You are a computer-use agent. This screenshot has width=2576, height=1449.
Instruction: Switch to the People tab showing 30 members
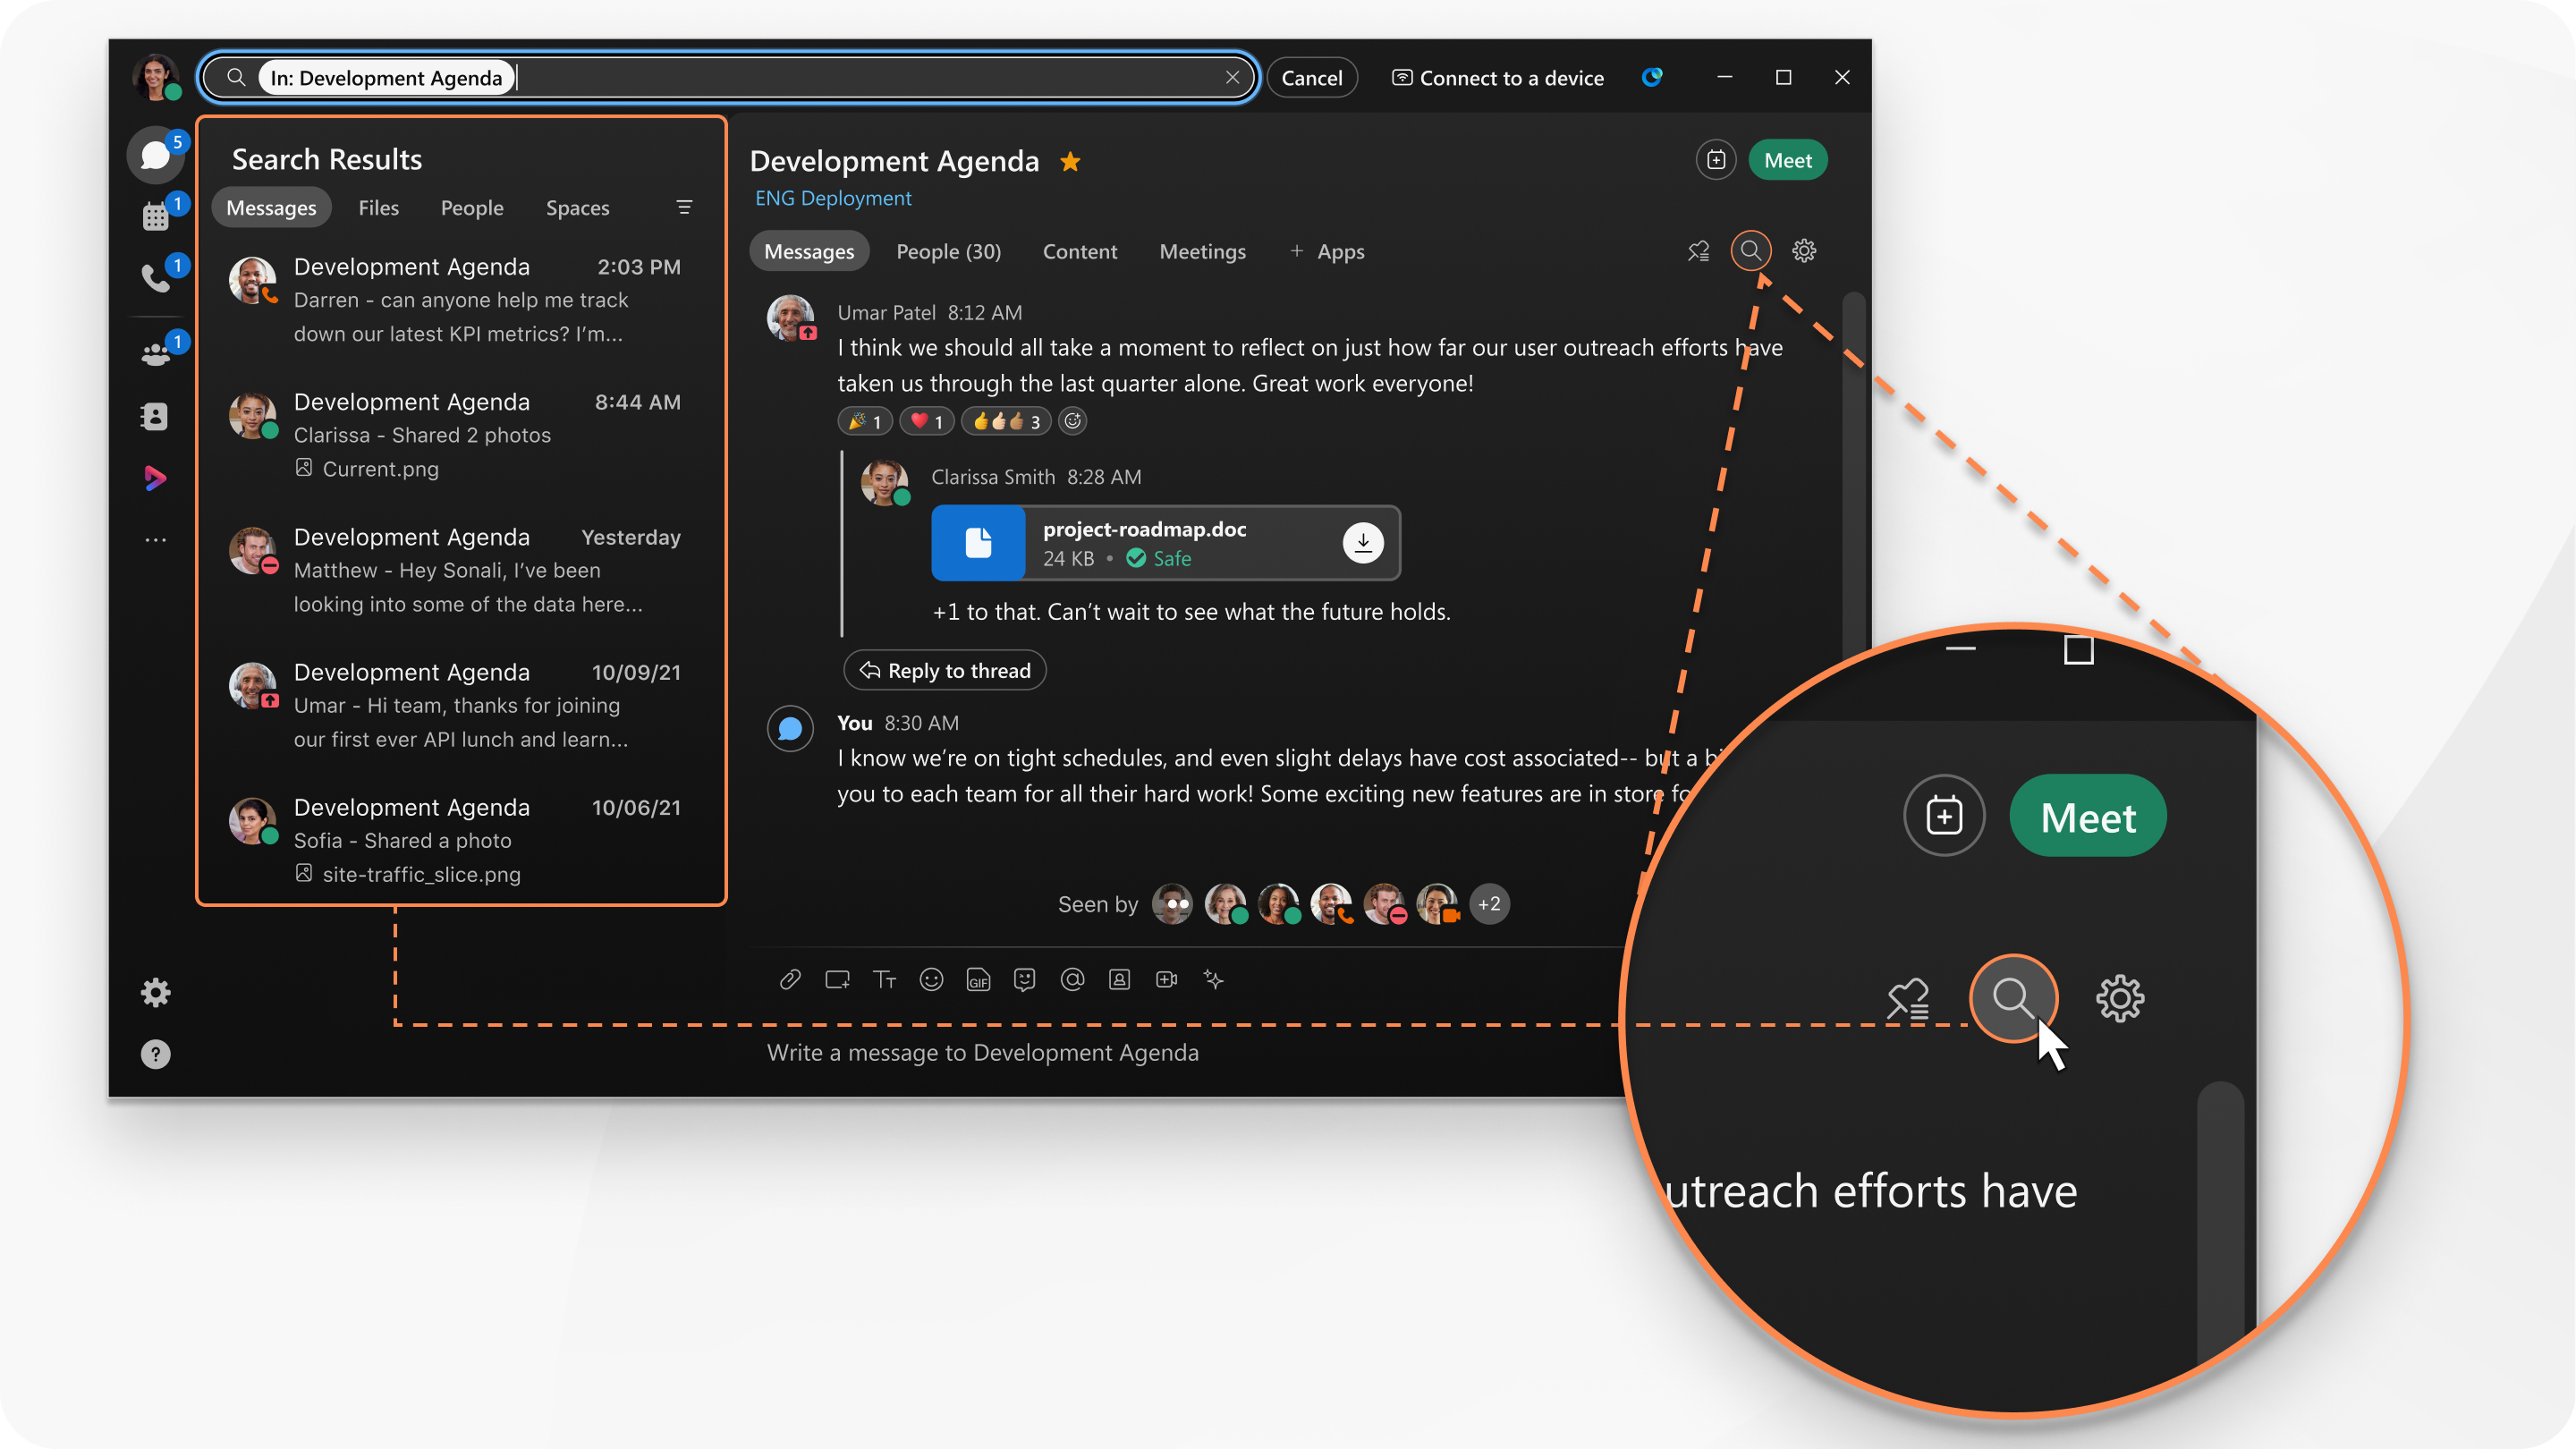pos(948,250)
